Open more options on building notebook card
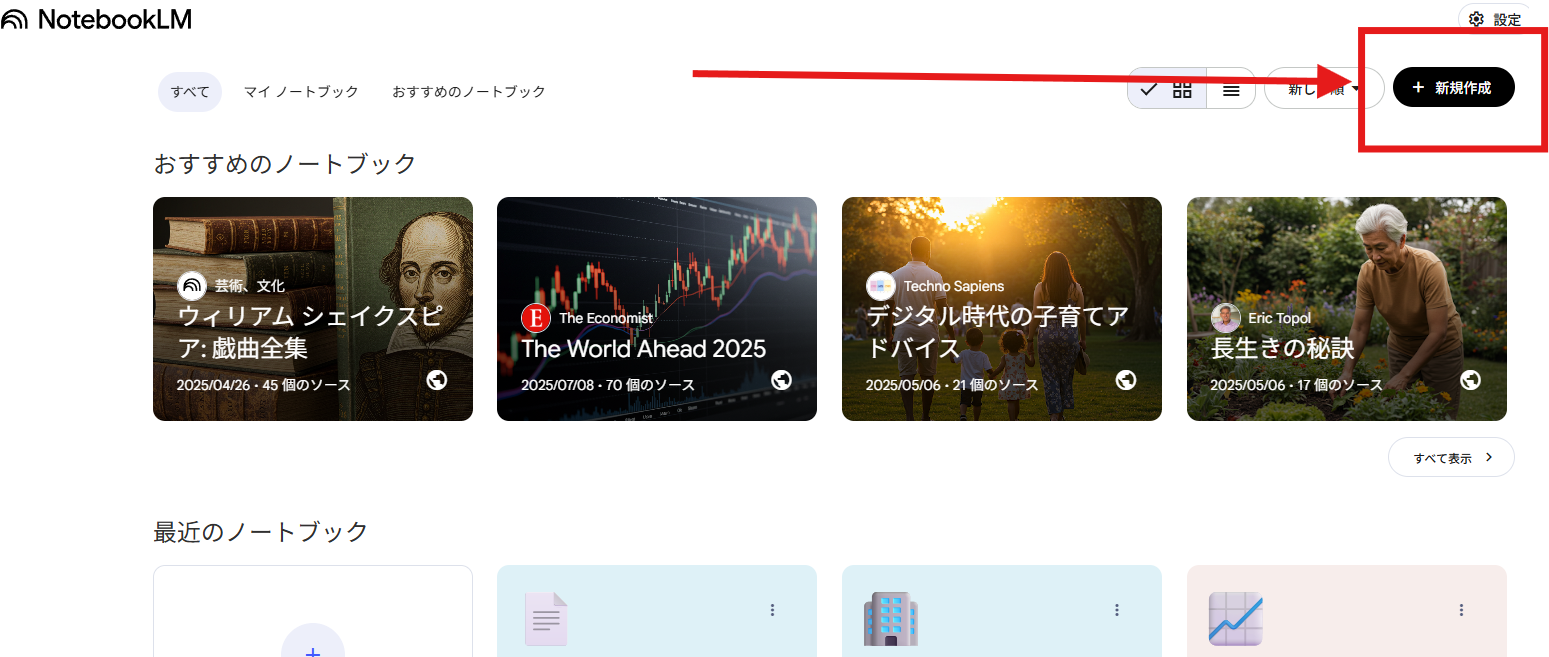Image resolution: width=1549 pixels, height=657 pixels. tap(1117, 610)
